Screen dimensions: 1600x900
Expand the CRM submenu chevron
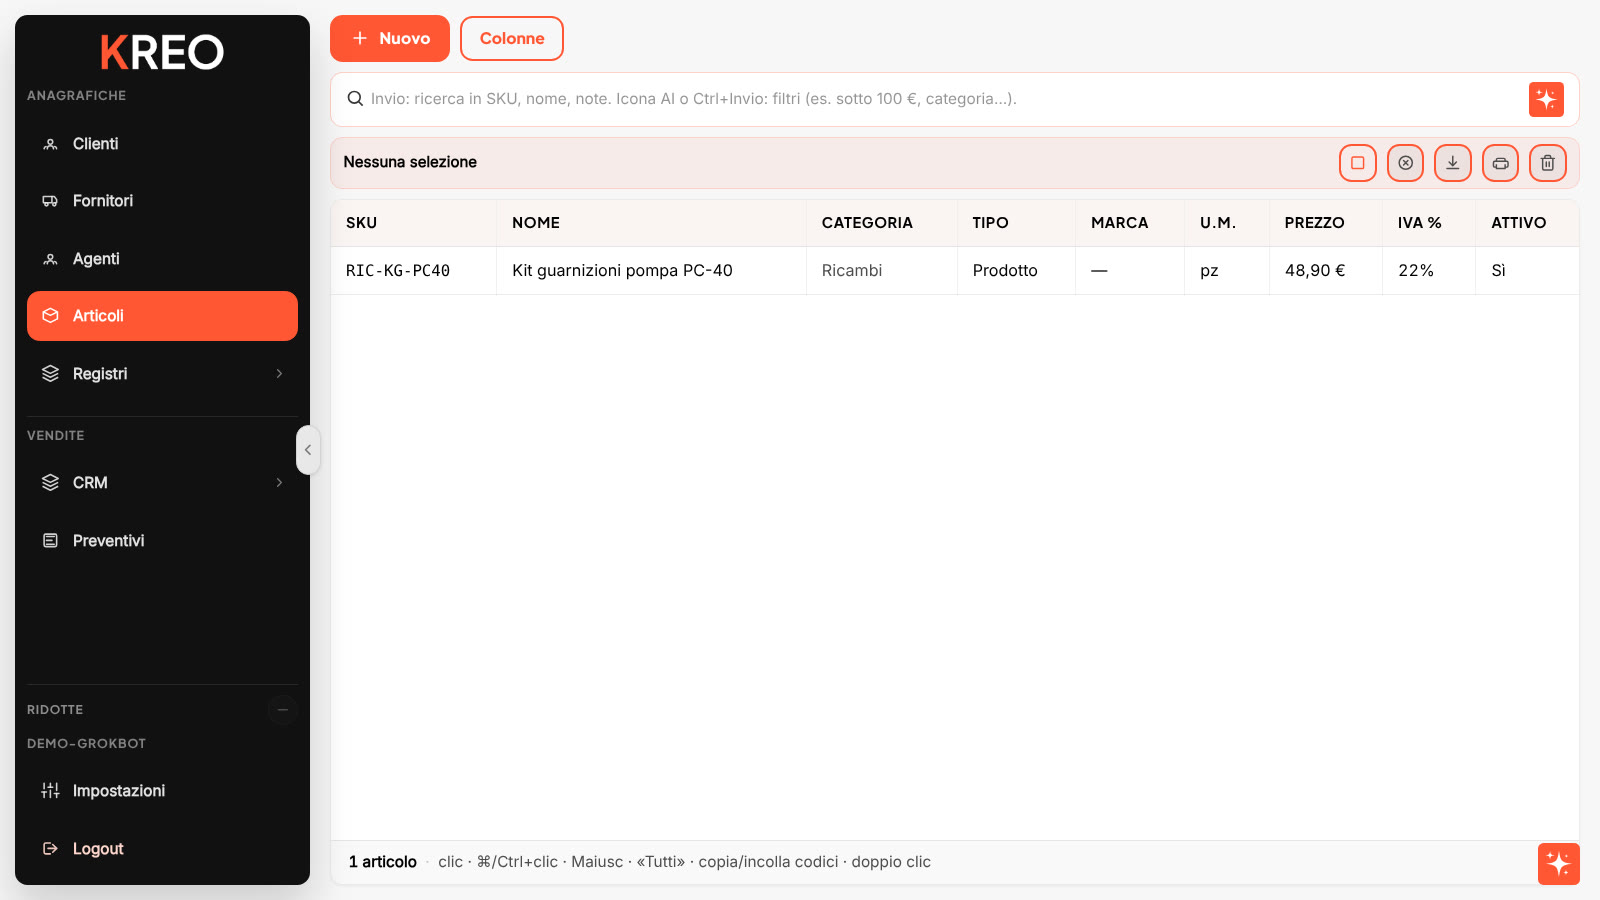click(279, 483)
